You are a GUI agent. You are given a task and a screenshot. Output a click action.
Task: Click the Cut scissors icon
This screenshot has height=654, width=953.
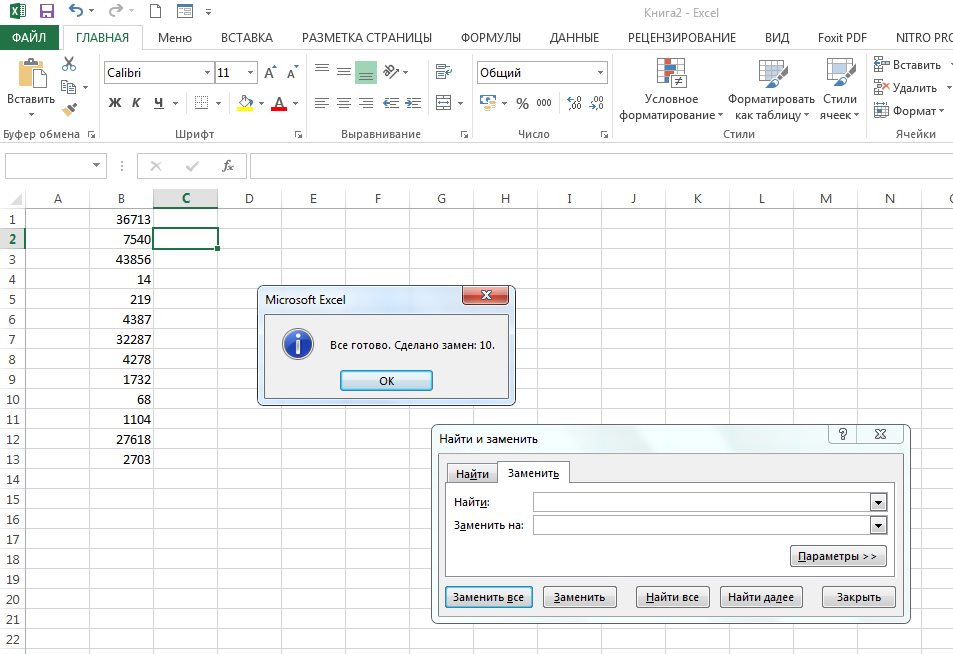coord(69,64)
